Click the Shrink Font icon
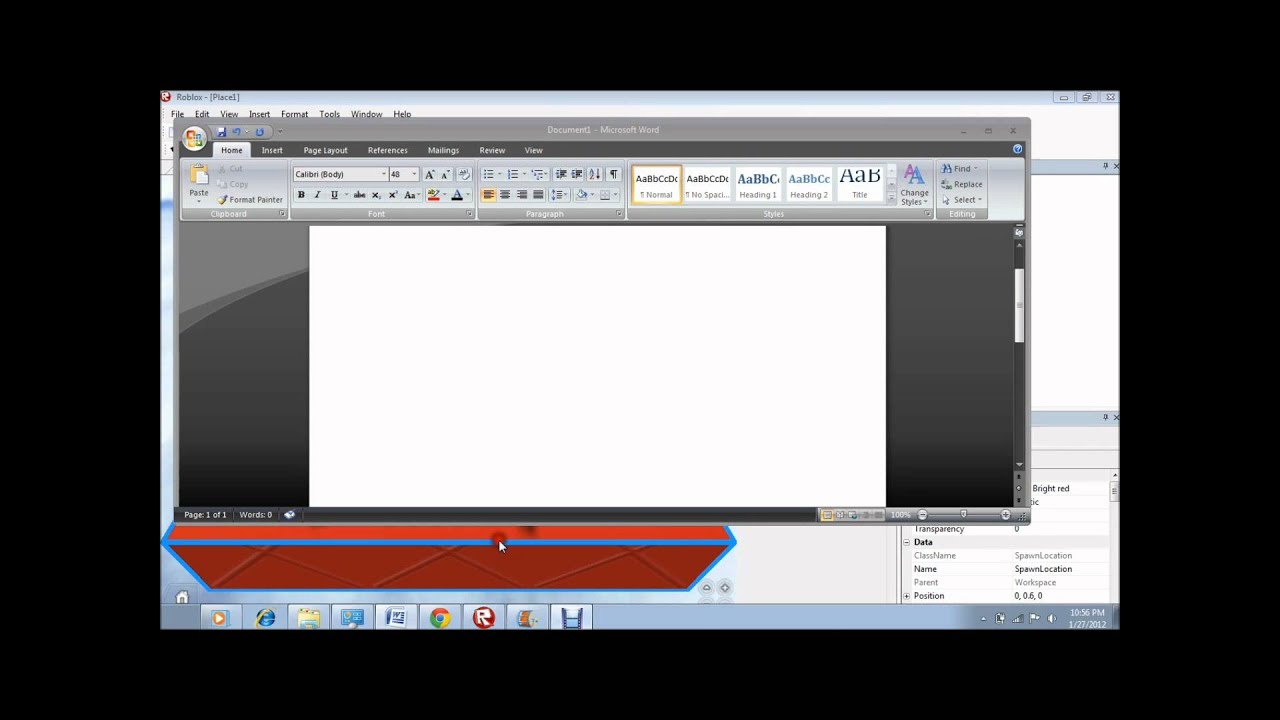 coord(445,174)
